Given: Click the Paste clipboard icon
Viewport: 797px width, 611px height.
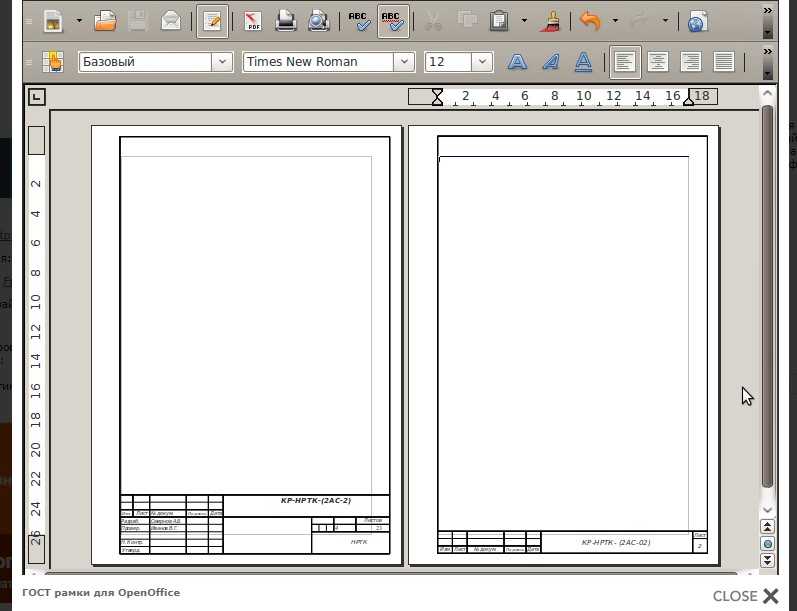Looking at the screenshot, I should click(500, 21).
